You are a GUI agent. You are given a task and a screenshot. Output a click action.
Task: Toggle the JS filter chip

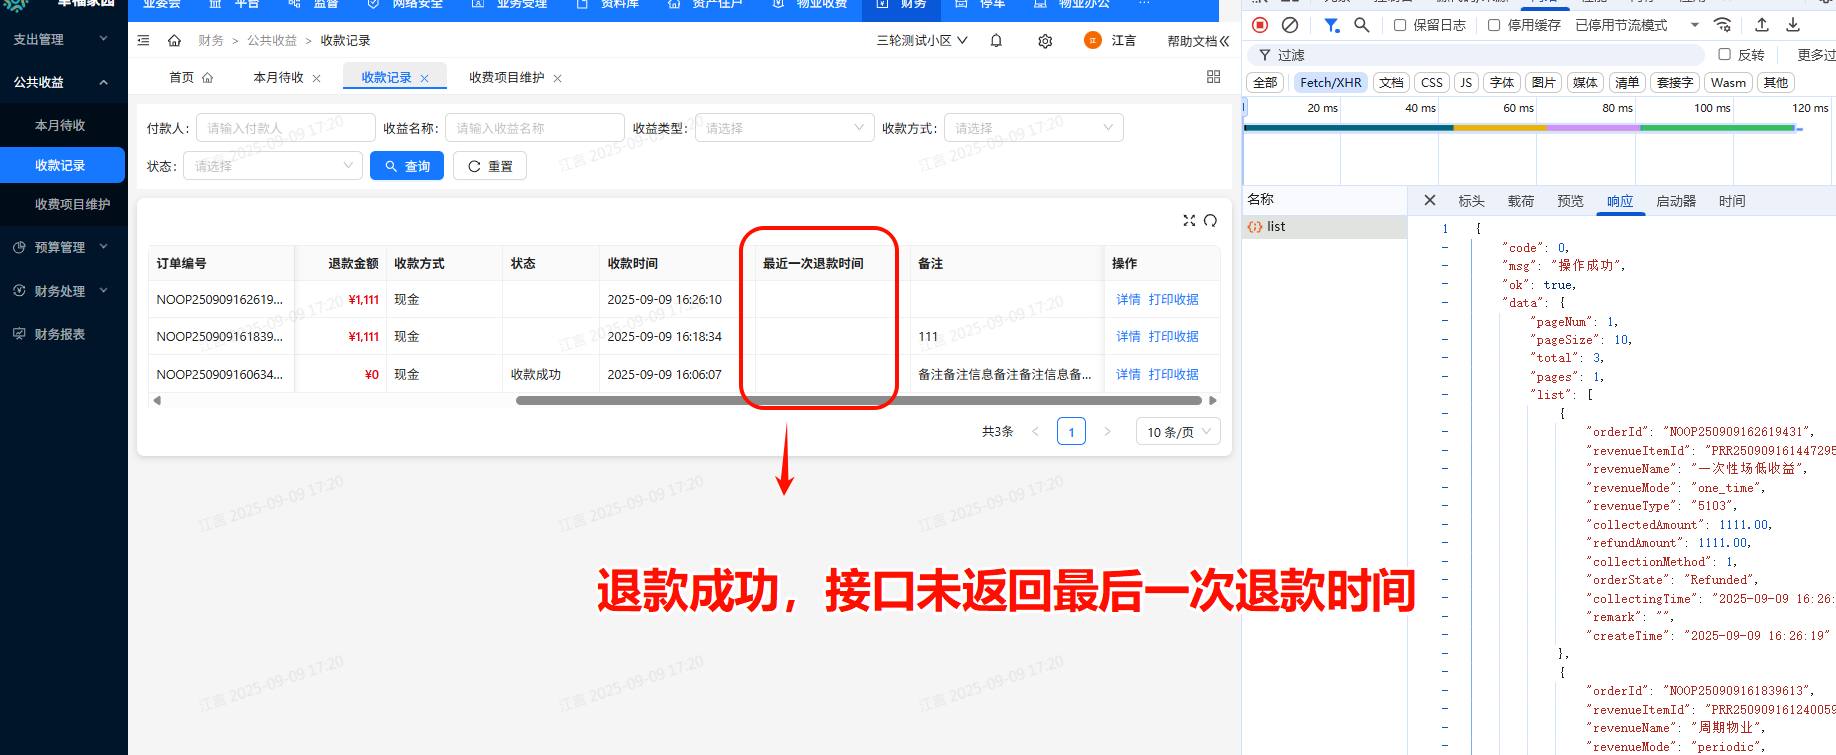(x=1466, y=83)
